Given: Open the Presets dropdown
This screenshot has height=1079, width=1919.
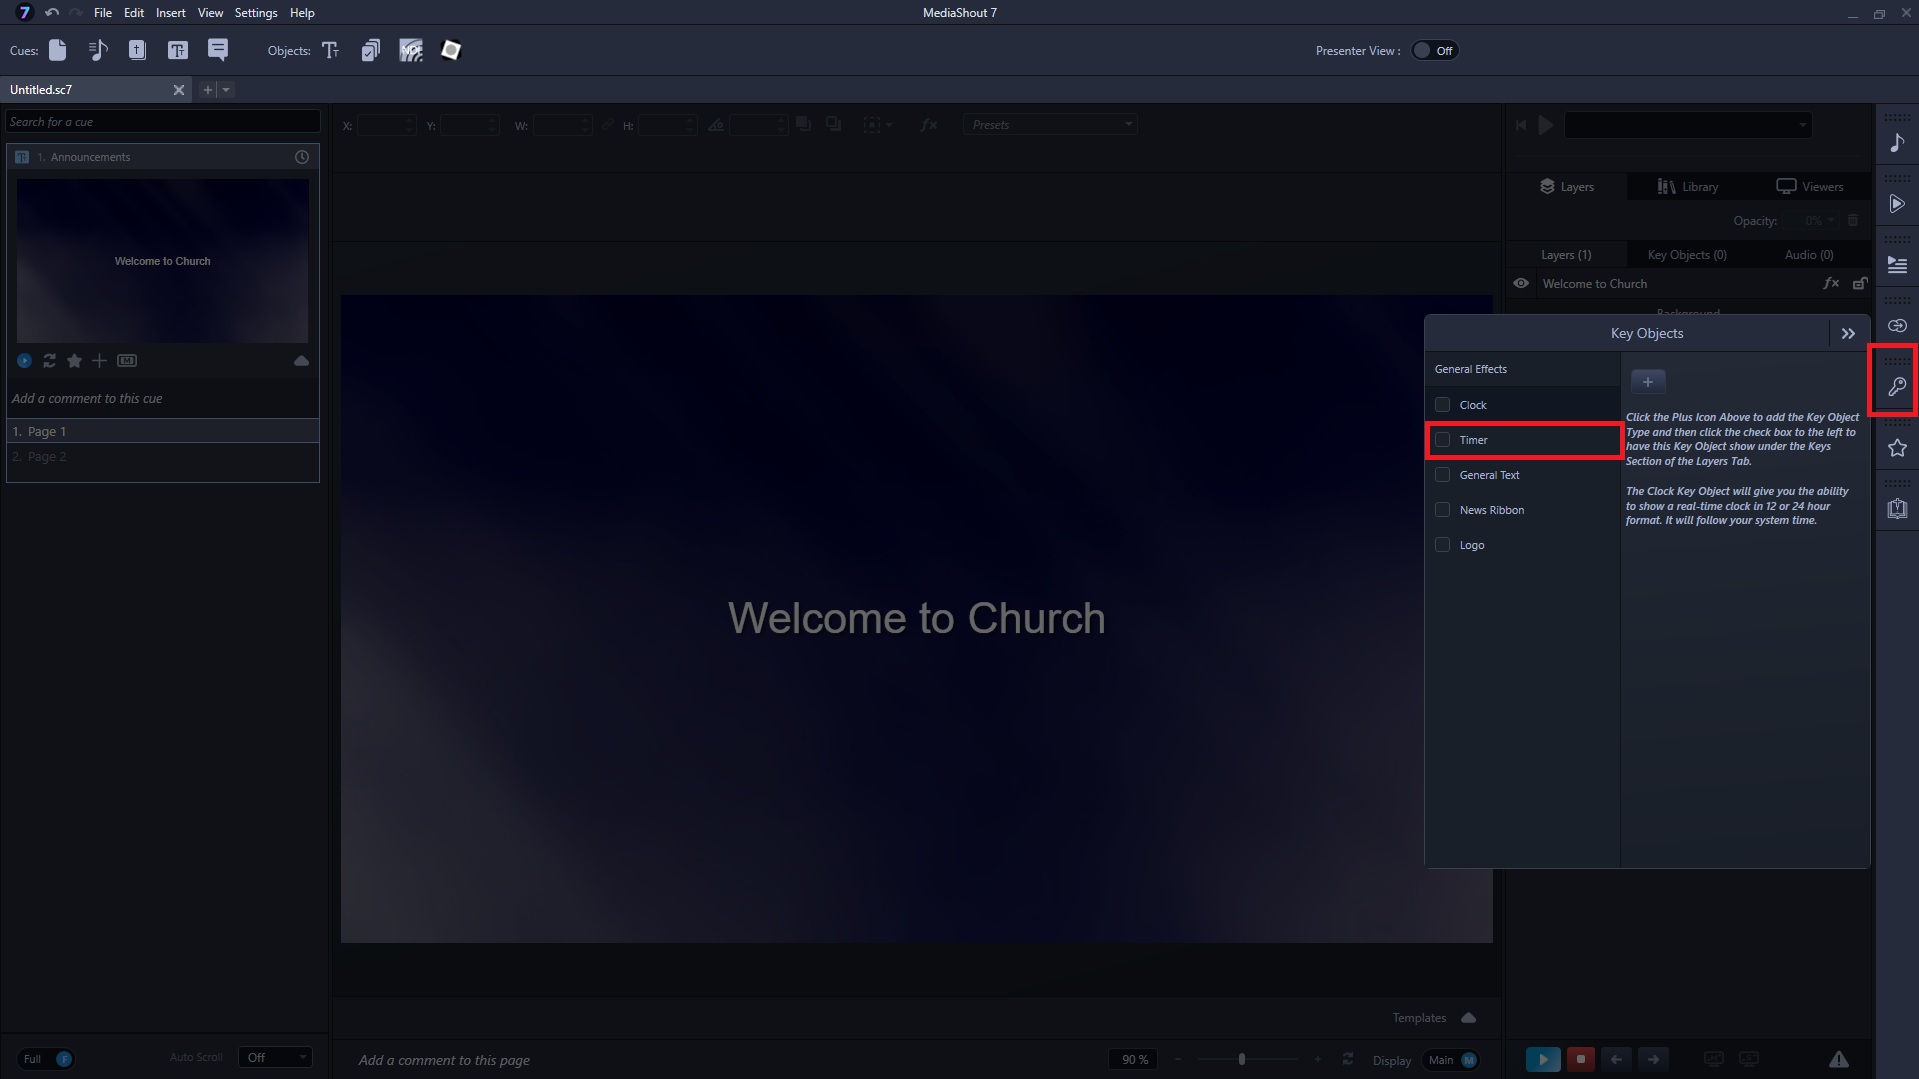Looking at the screenshot, I should [1050, 125].
